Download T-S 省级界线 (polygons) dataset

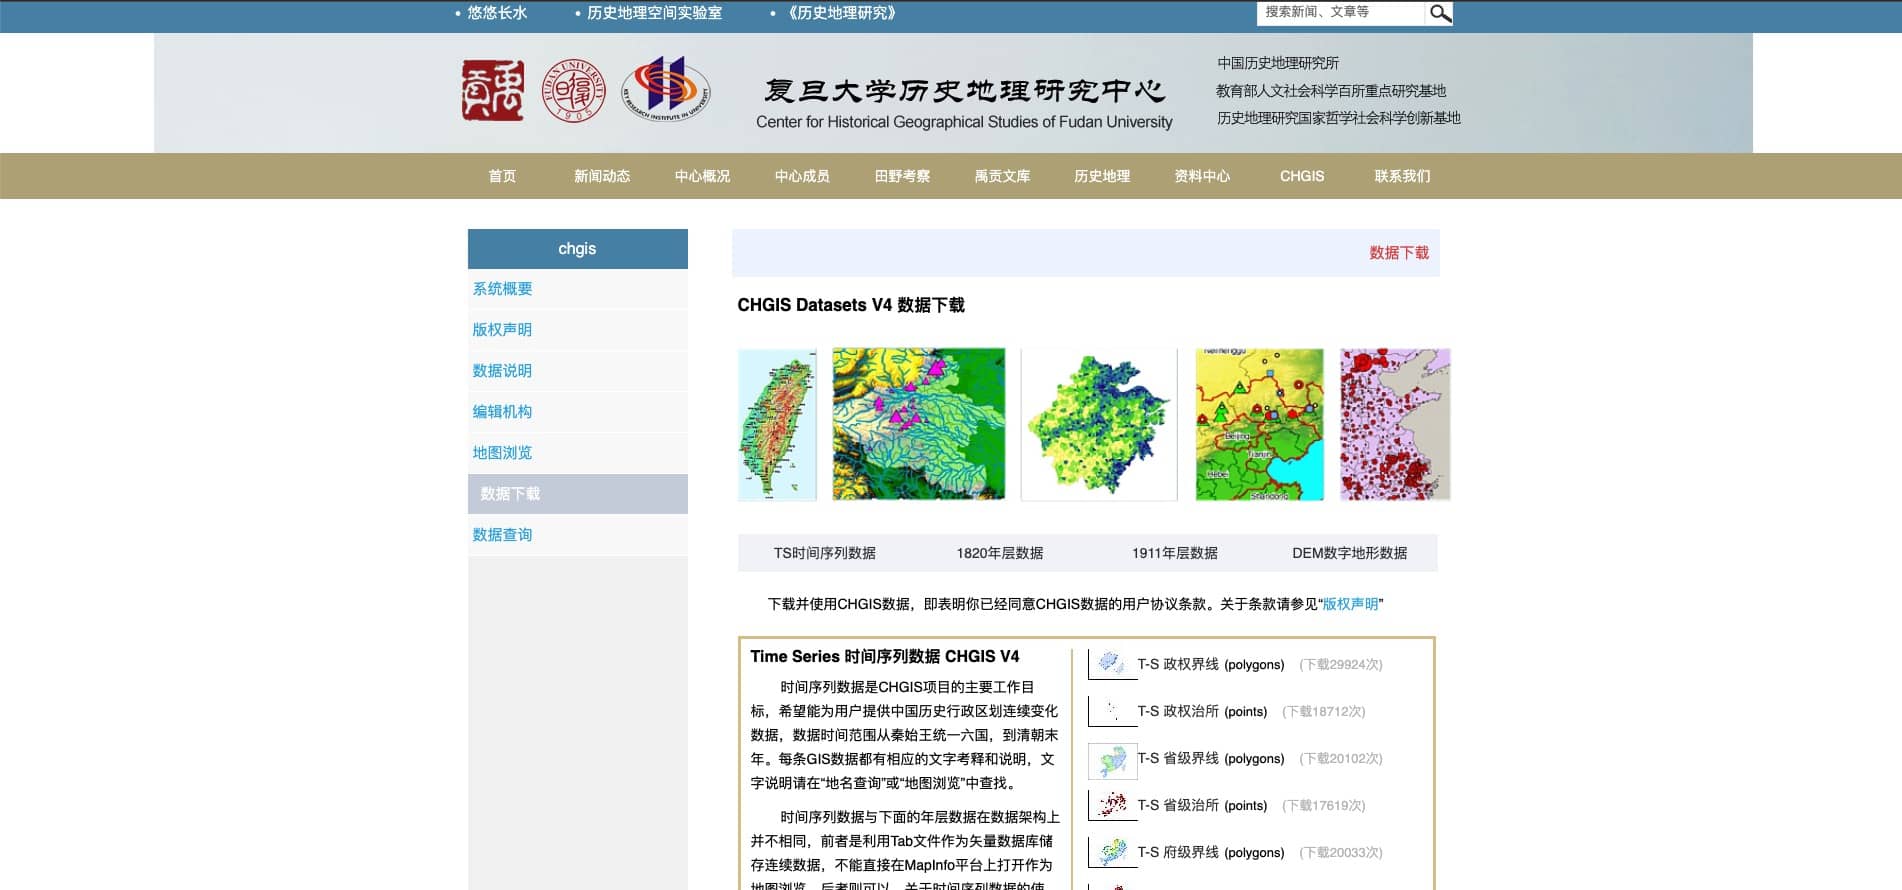[1211, 759]
